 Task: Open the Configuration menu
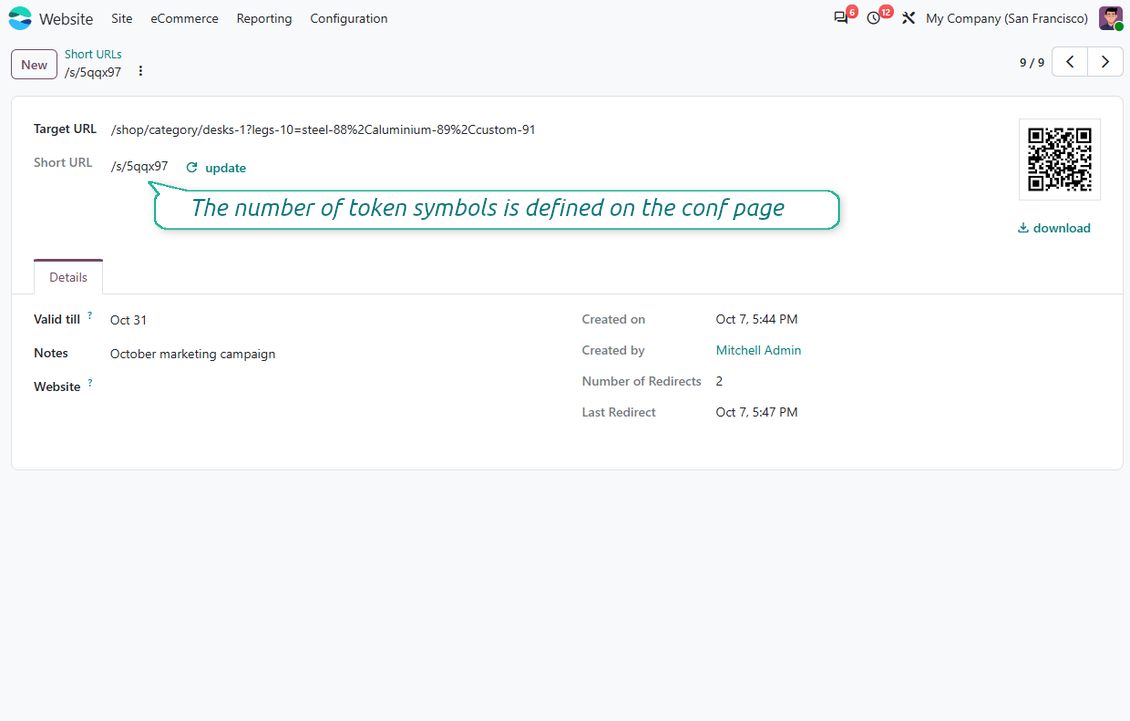[x=349, y=19]
